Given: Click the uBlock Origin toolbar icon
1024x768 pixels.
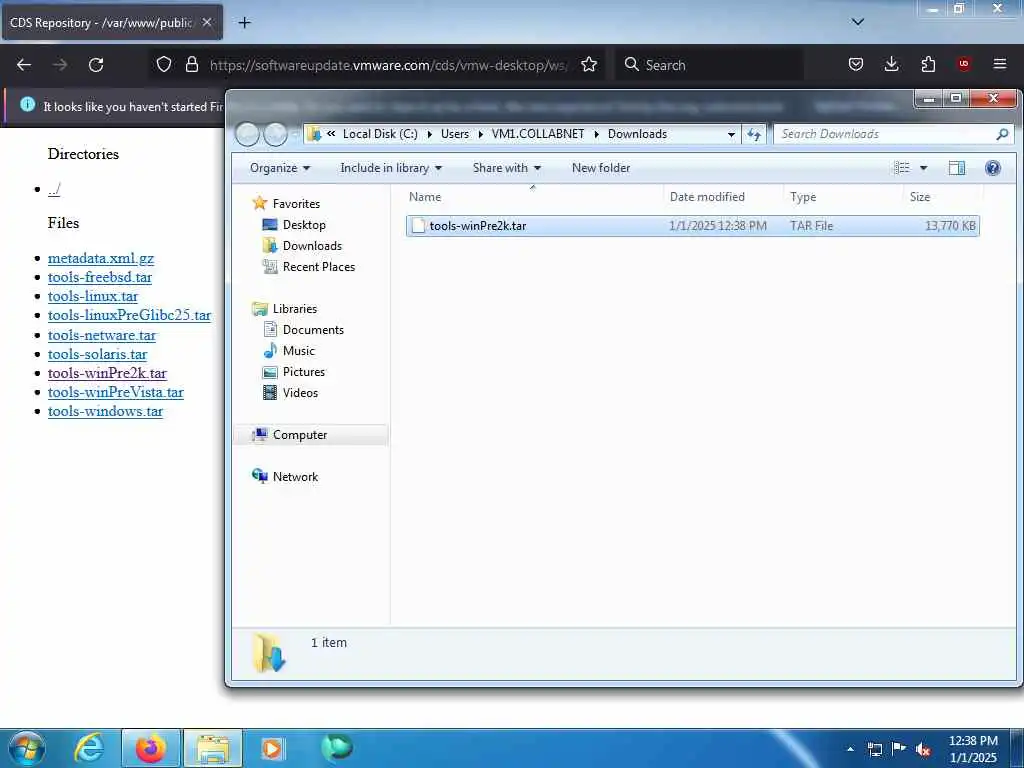Looking at the screenshot, I should pyautogui.click(x=963, y=64).
